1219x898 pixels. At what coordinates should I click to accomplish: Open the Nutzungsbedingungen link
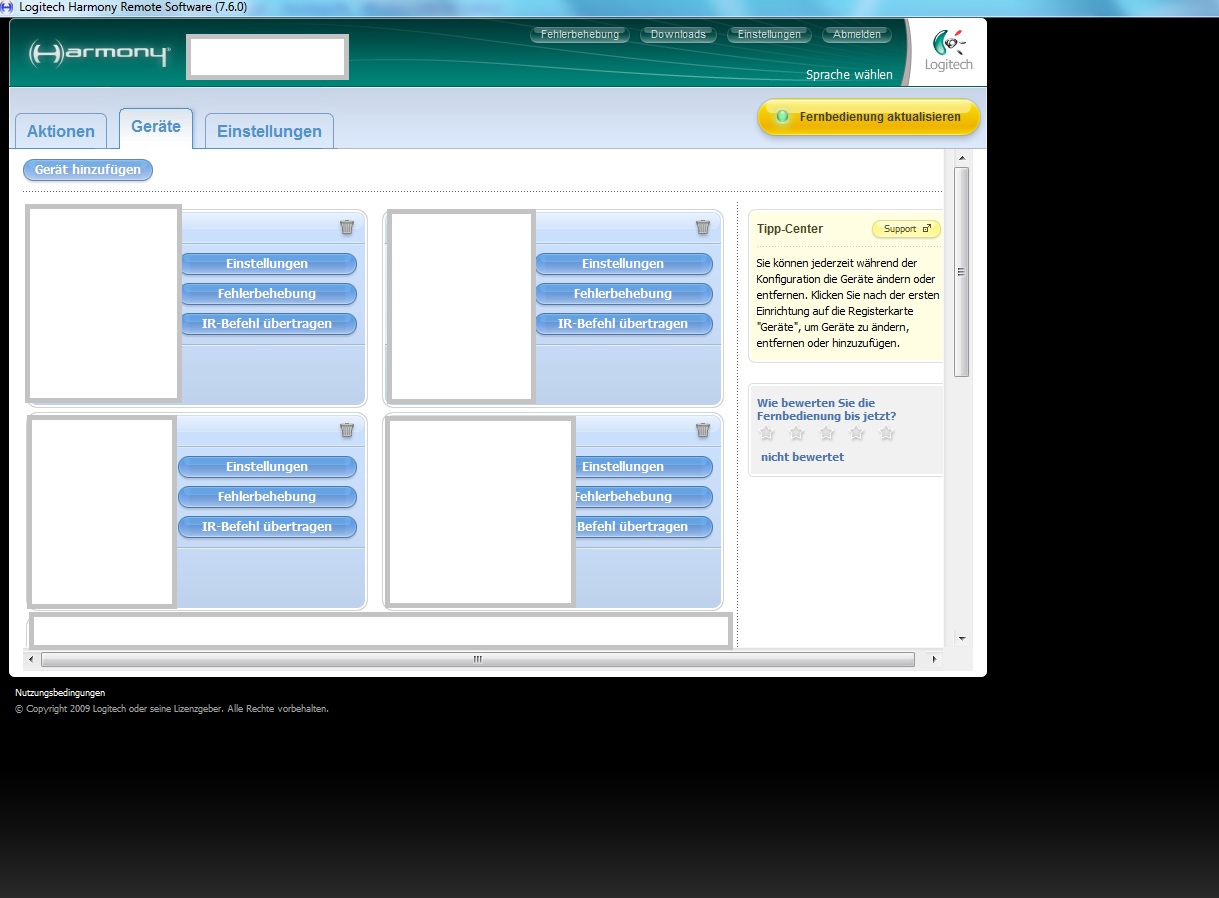[60, 692]
